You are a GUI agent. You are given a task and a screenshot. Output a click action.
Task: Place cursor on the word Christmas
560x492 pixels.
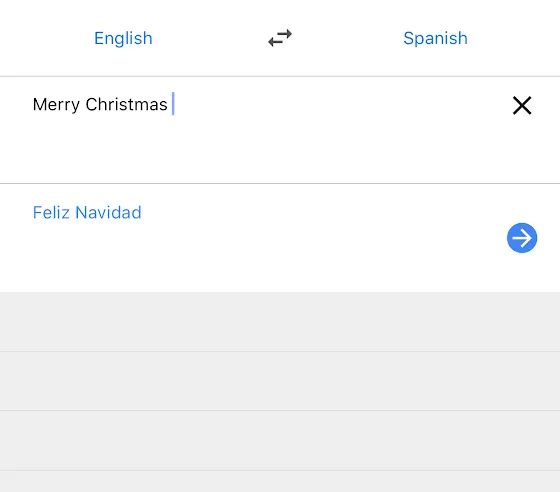click(x=126, y=105)
